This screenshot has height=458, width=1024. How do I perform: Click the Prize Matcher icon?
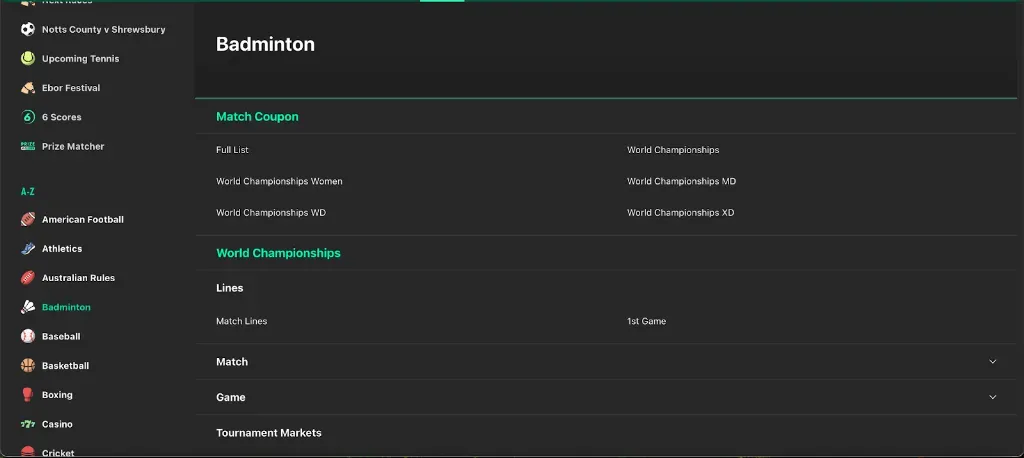tap(28, 146)
